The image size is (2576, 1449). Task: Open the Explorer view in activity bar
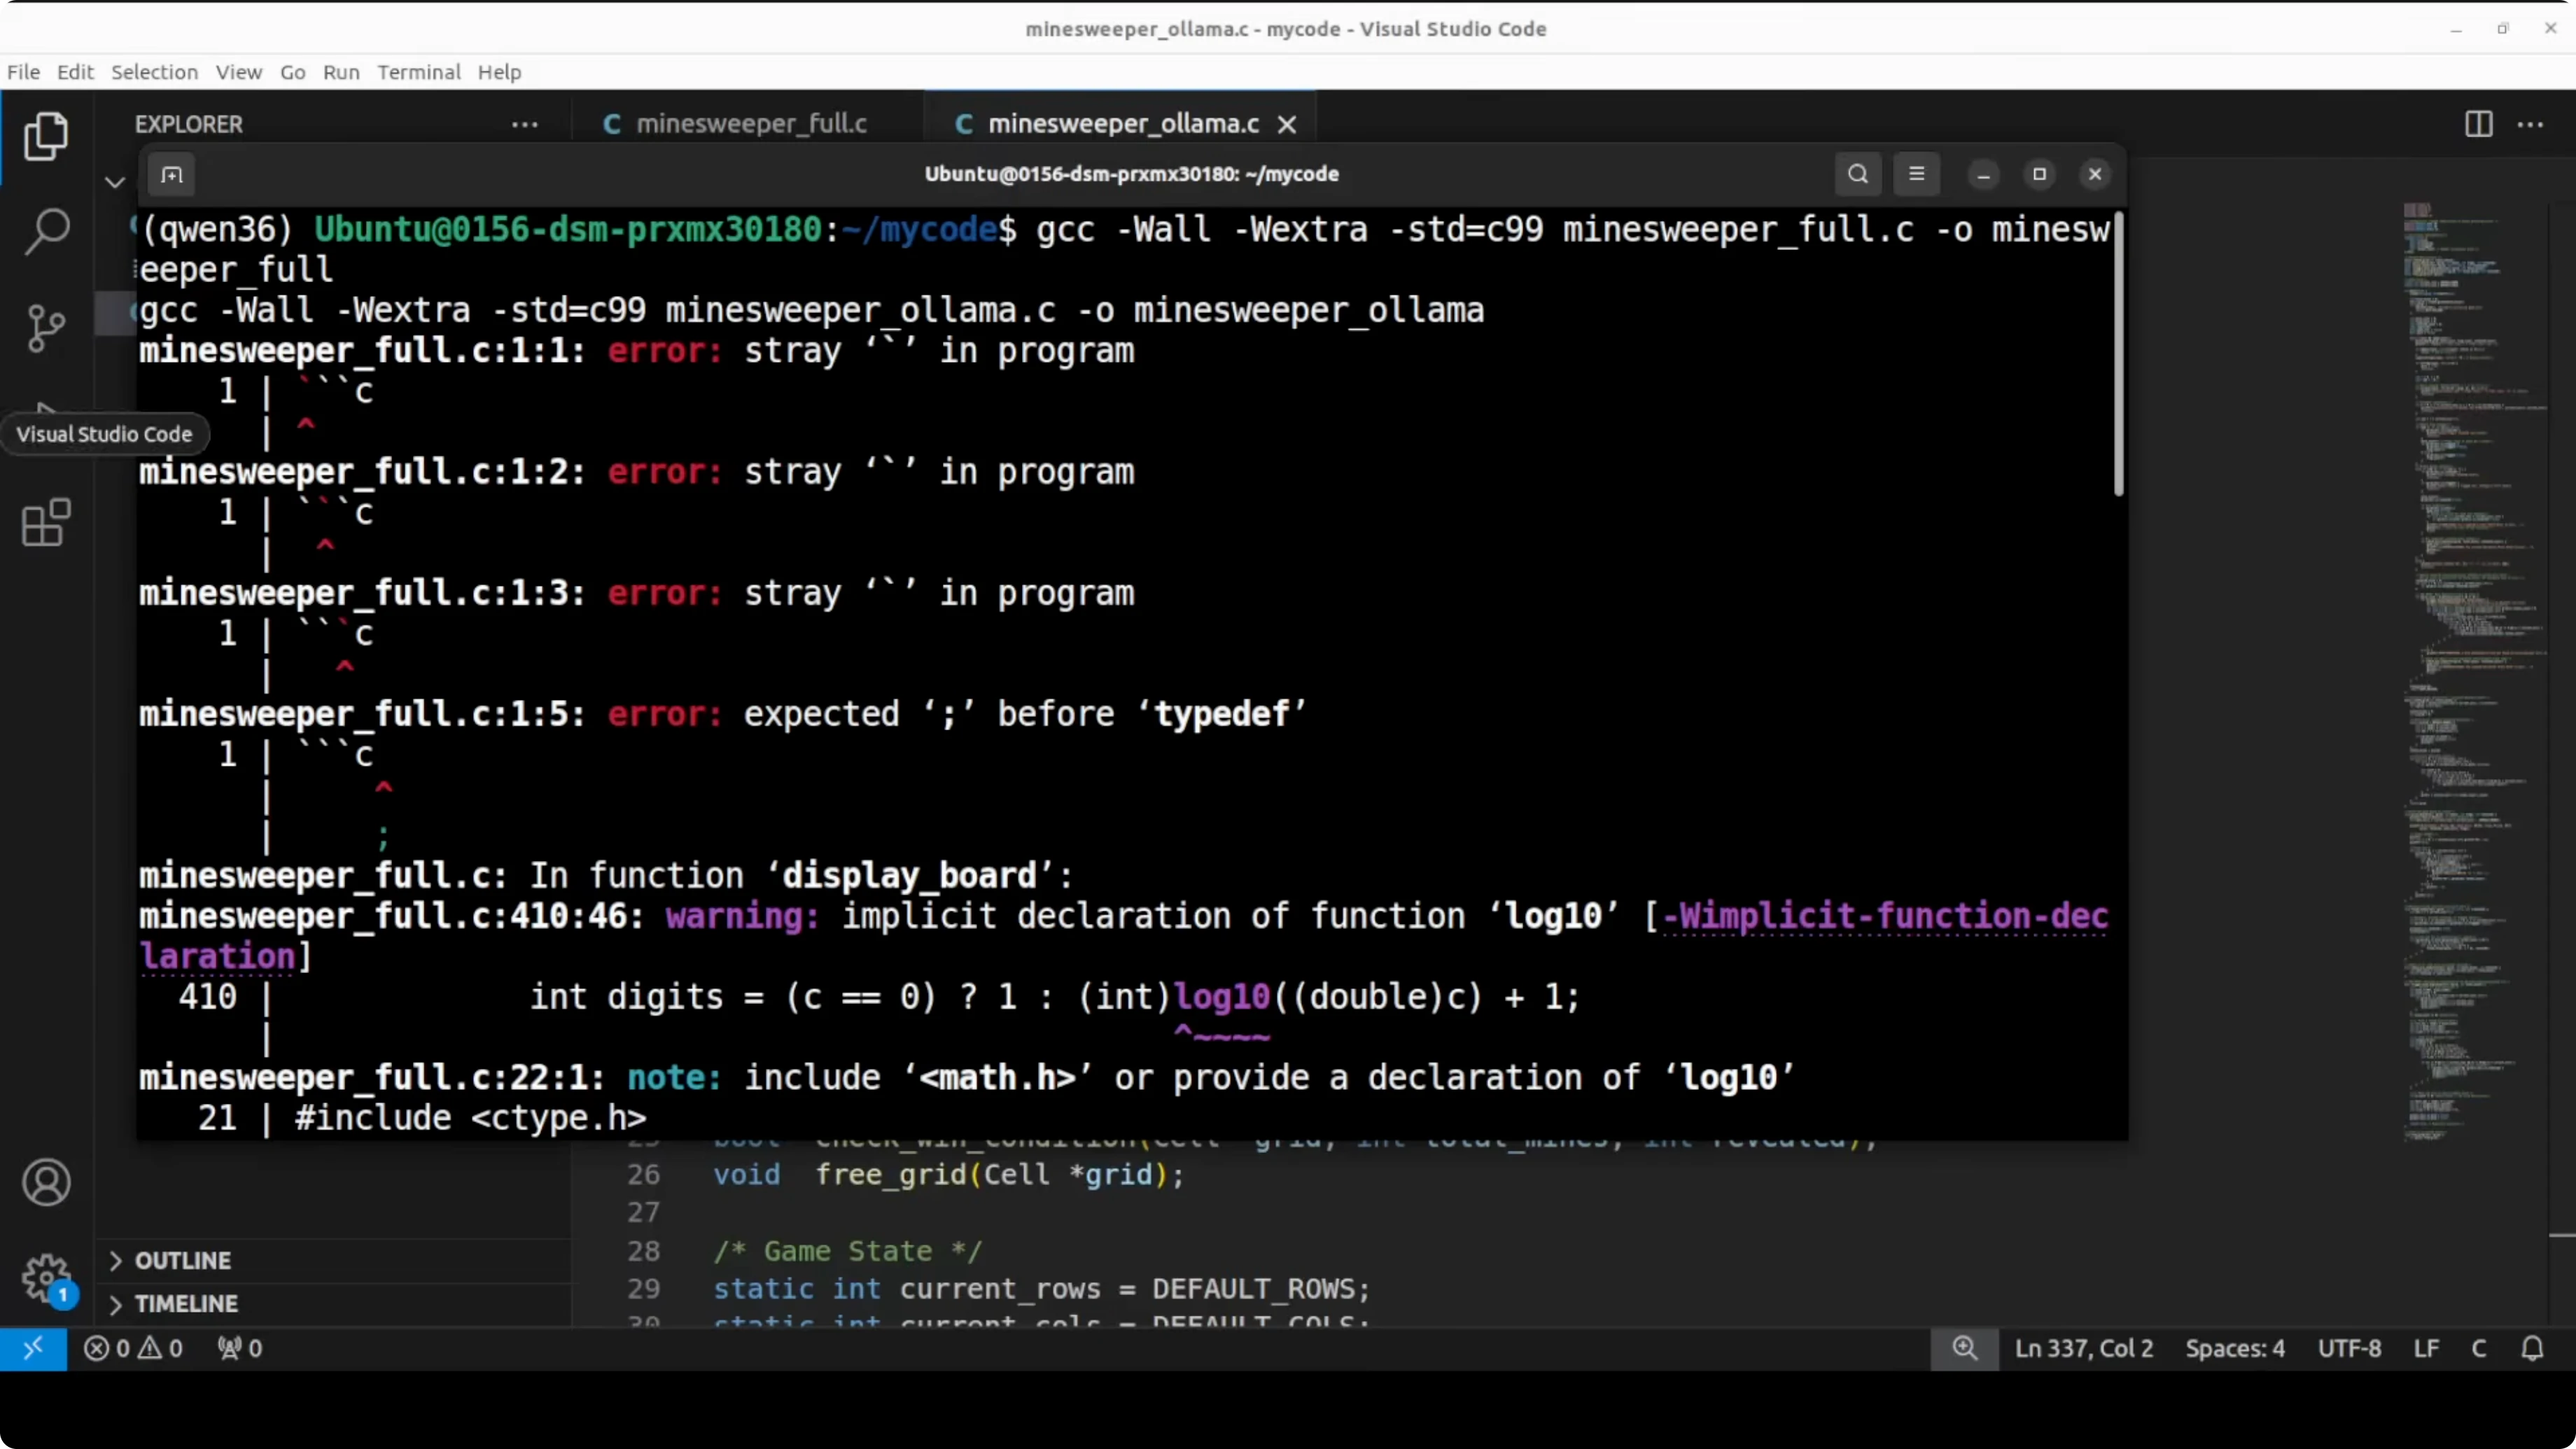[x=46, y=137]
